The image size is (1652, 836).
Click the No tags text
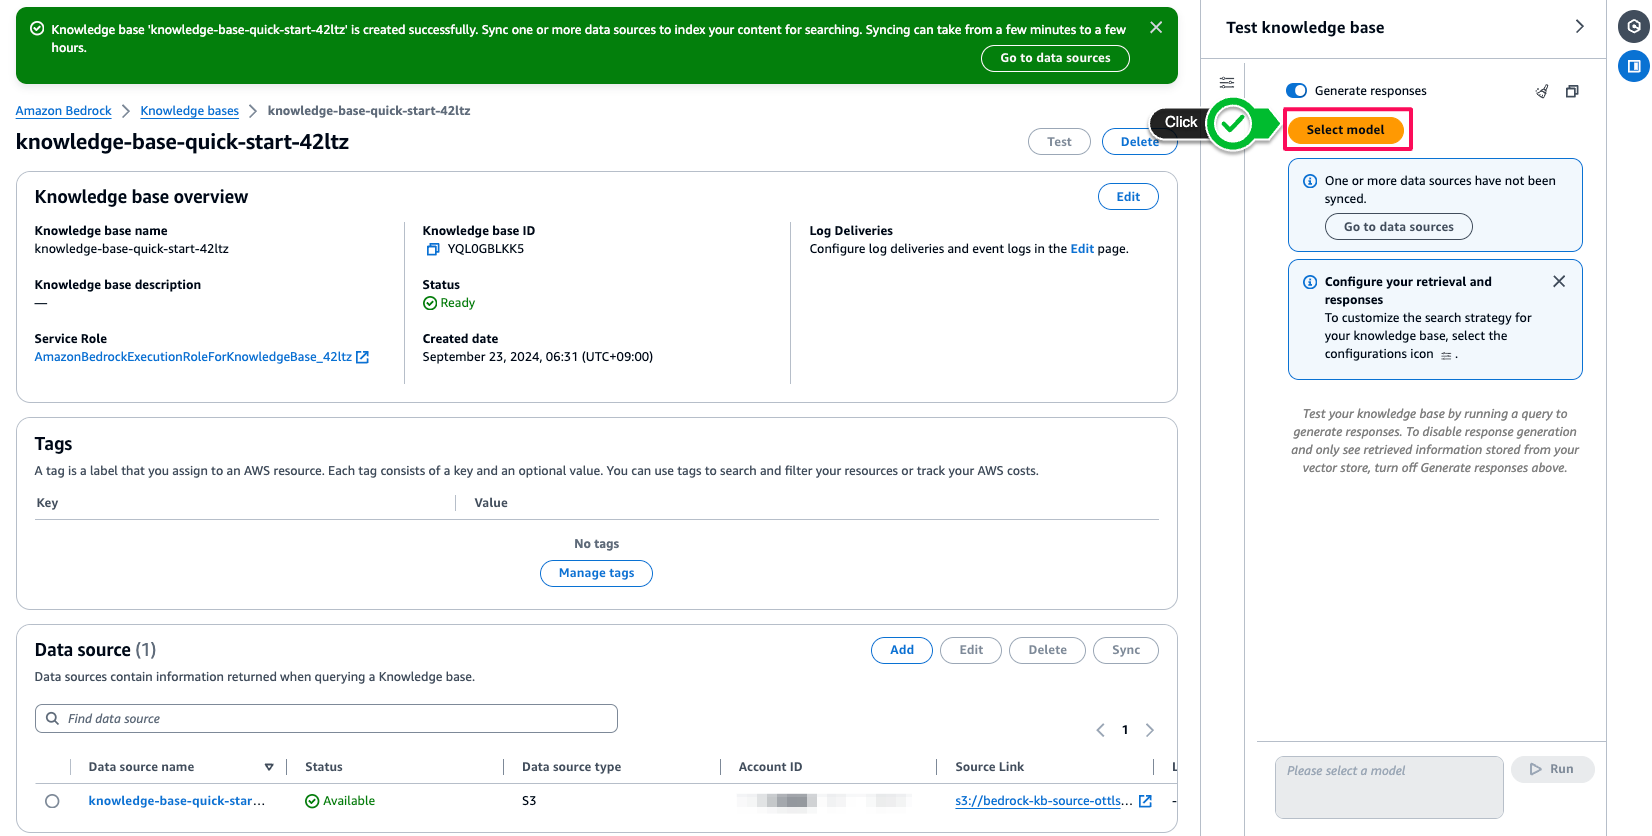pos(596,544)
